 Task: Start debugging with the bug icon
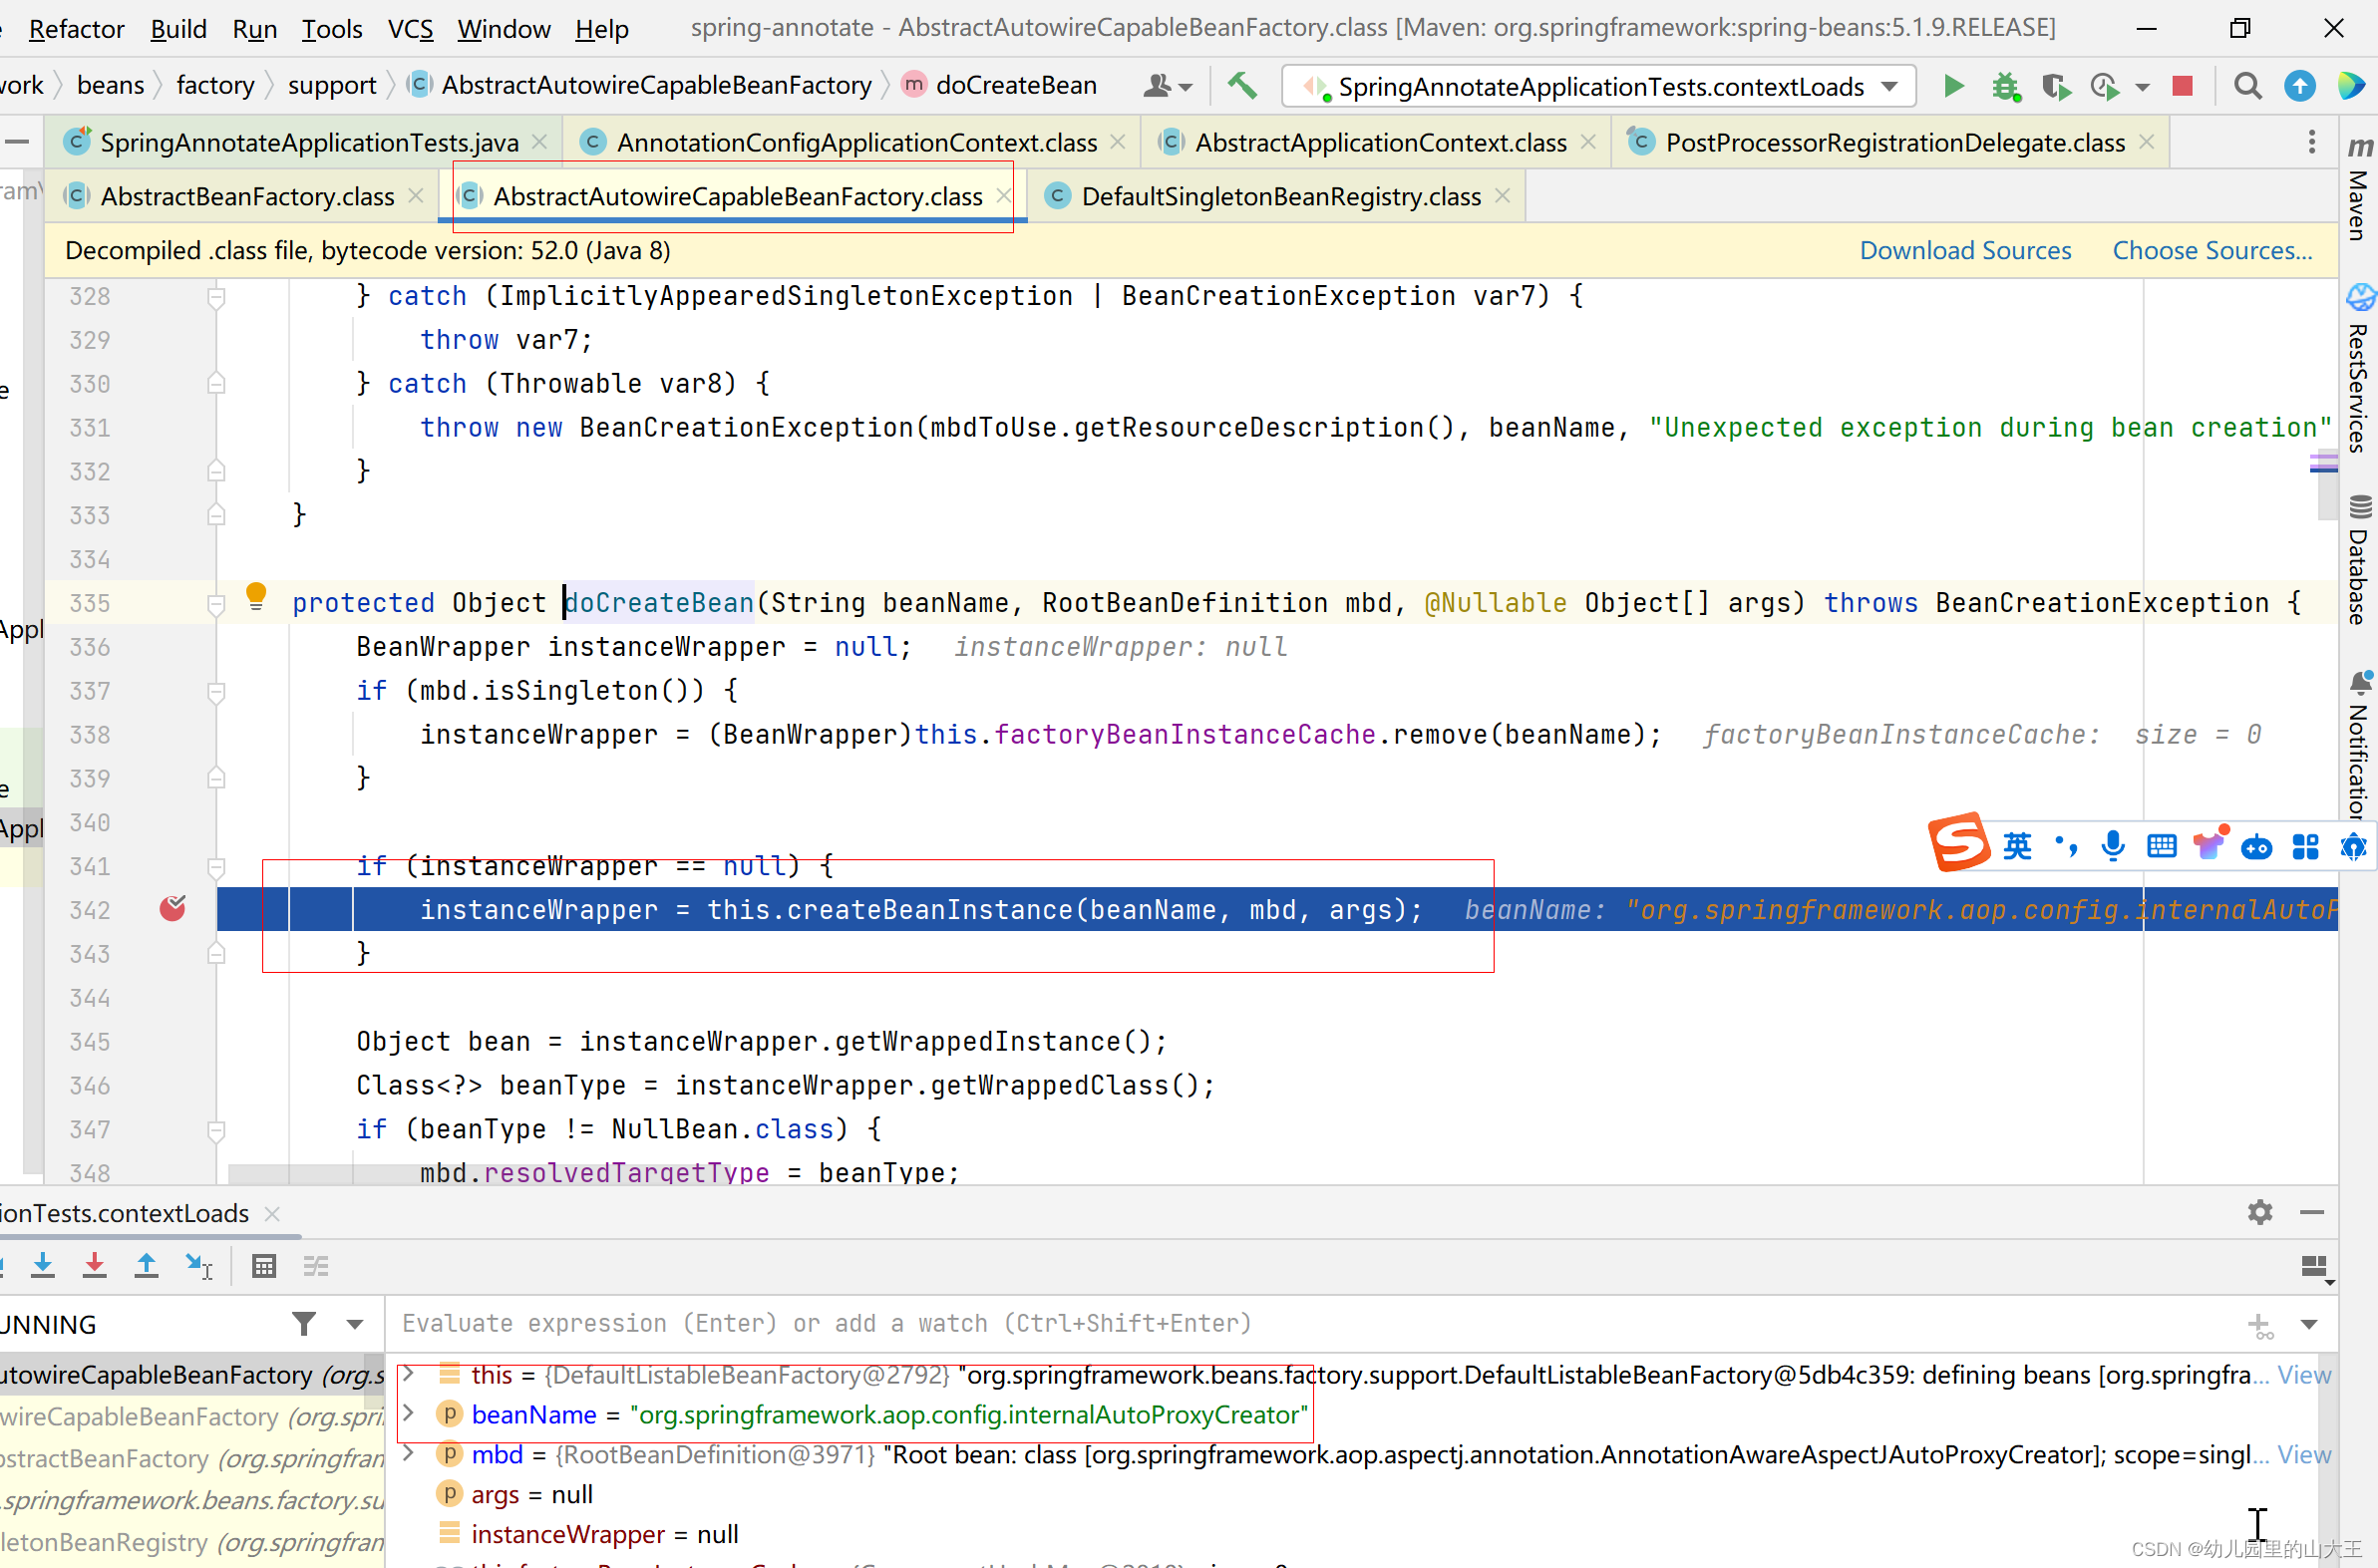pos(2005,86)
